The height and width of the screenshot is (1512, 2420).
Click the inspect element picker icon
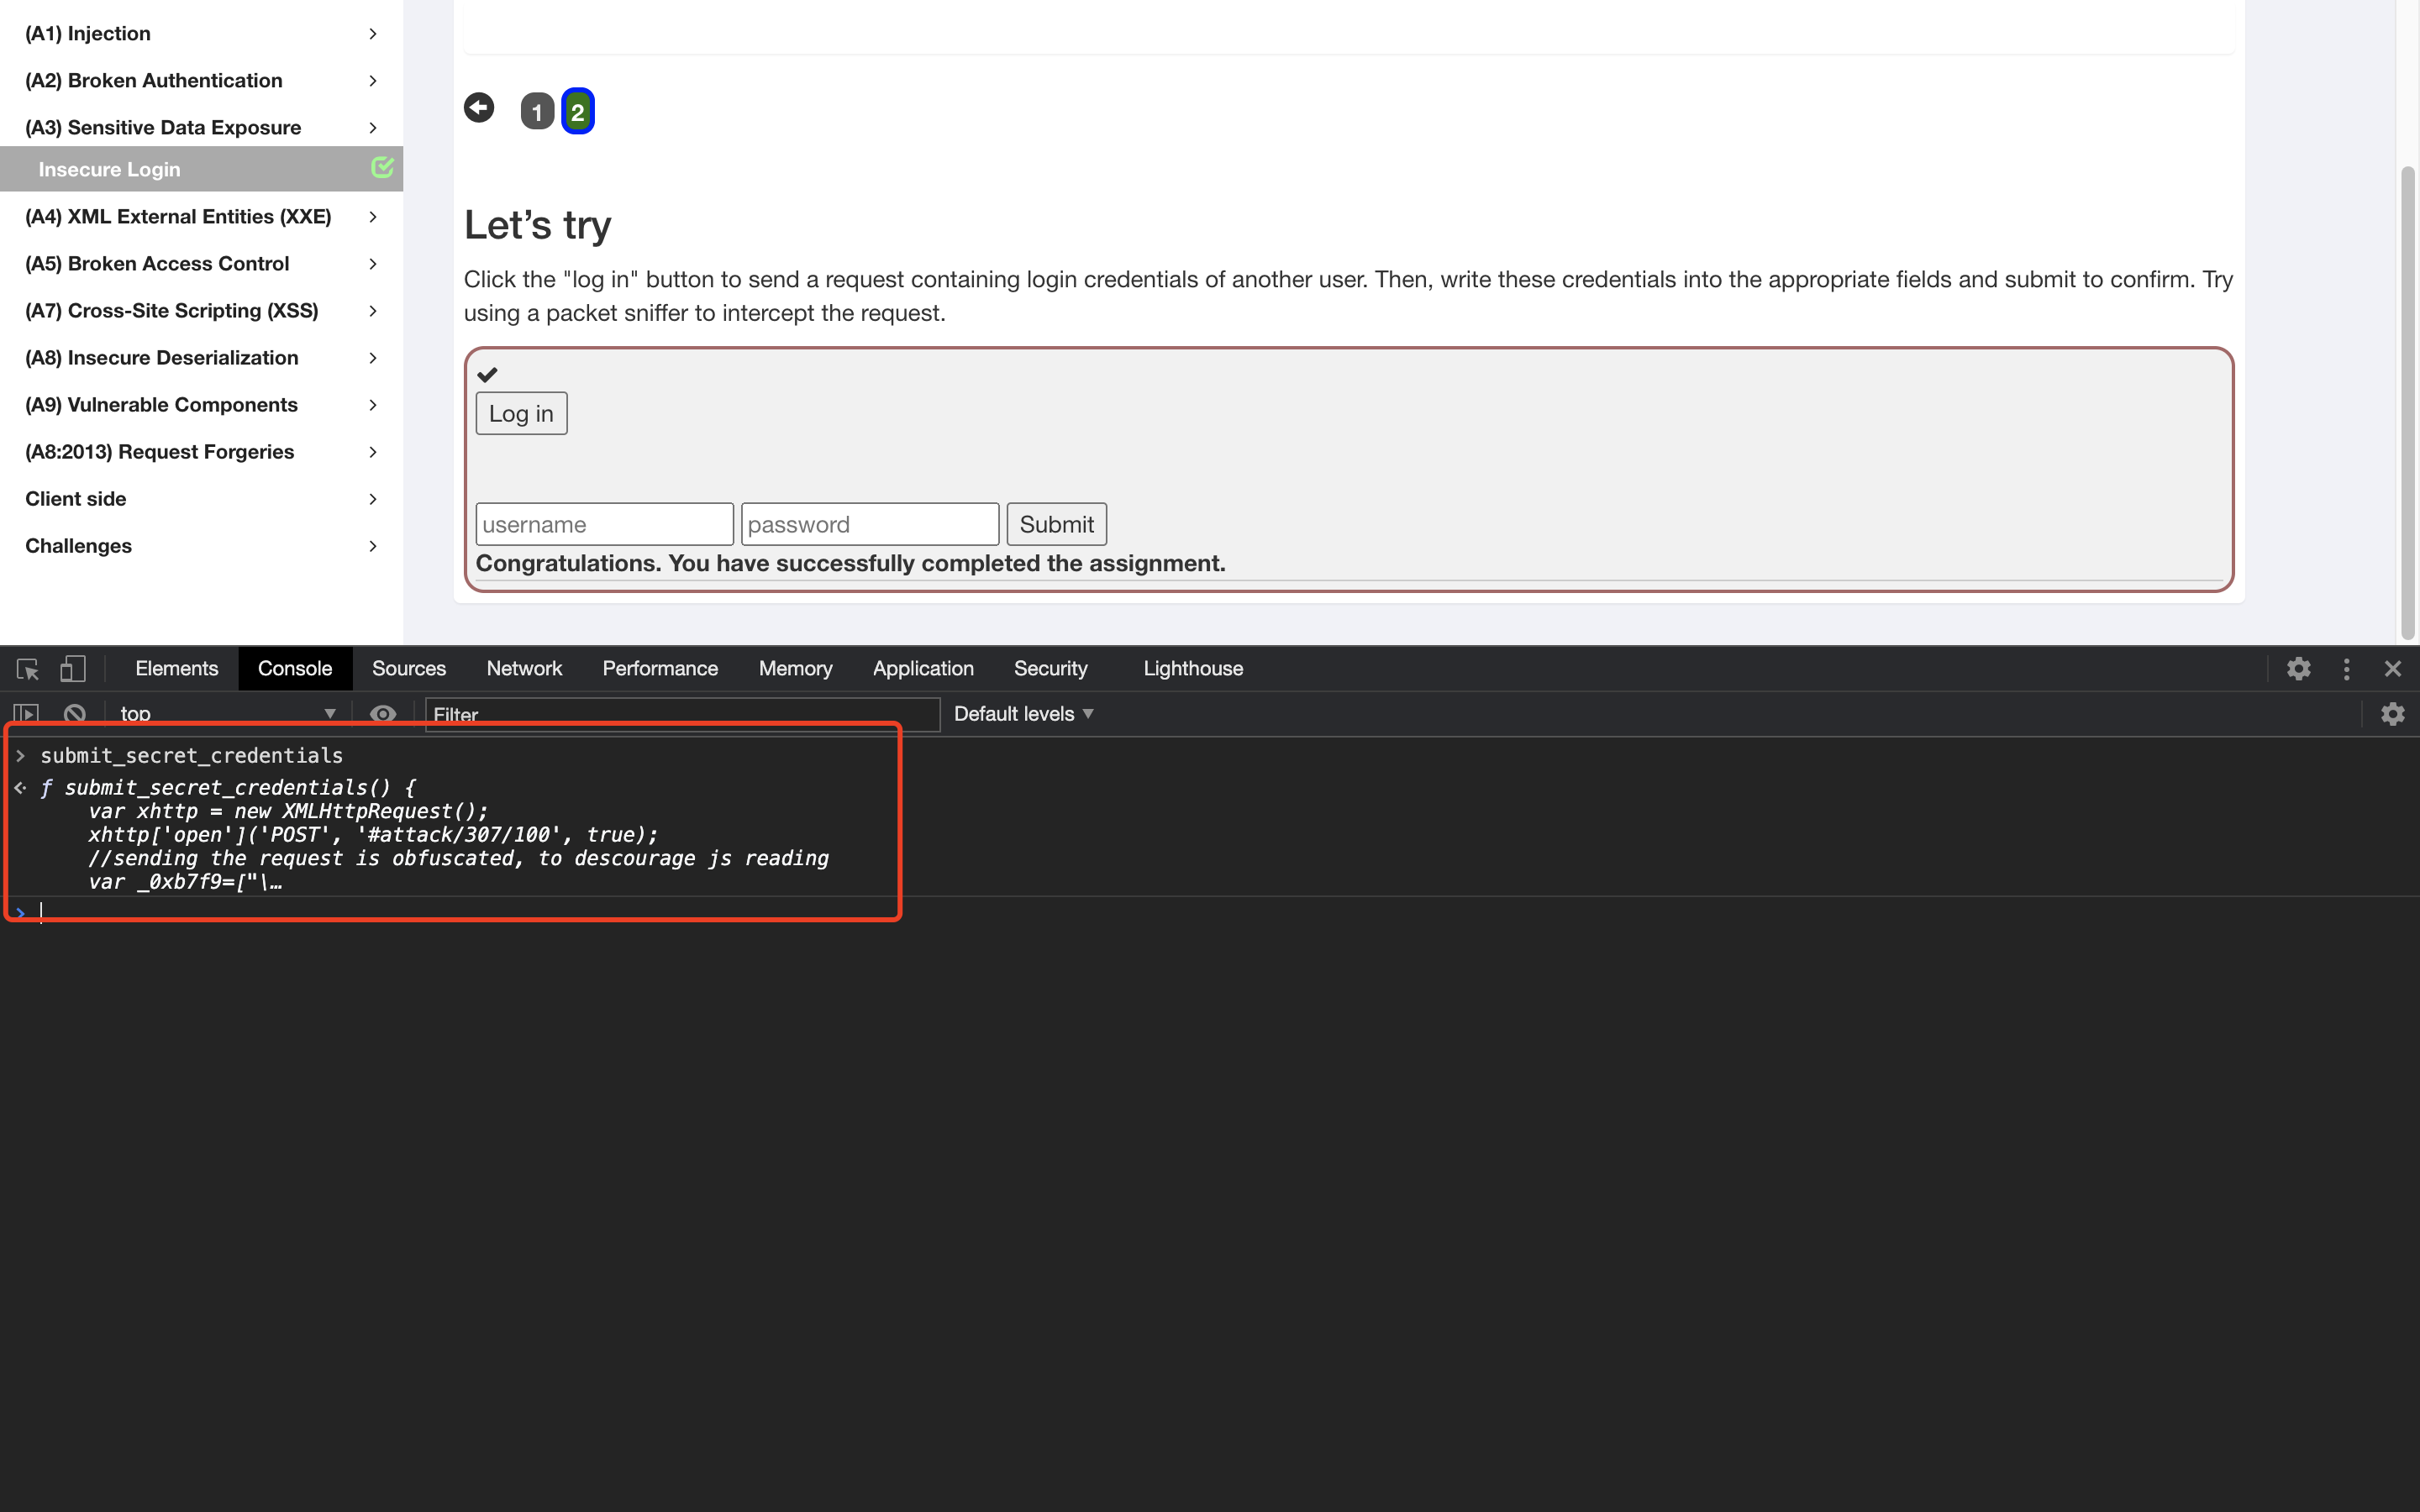click(27, 669)
